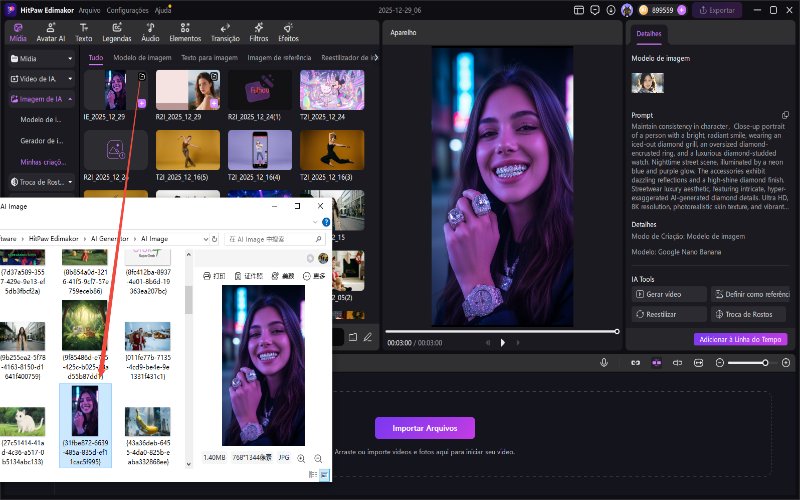
Task: Open the Avatar AI tool
Action: pos(51,32)
